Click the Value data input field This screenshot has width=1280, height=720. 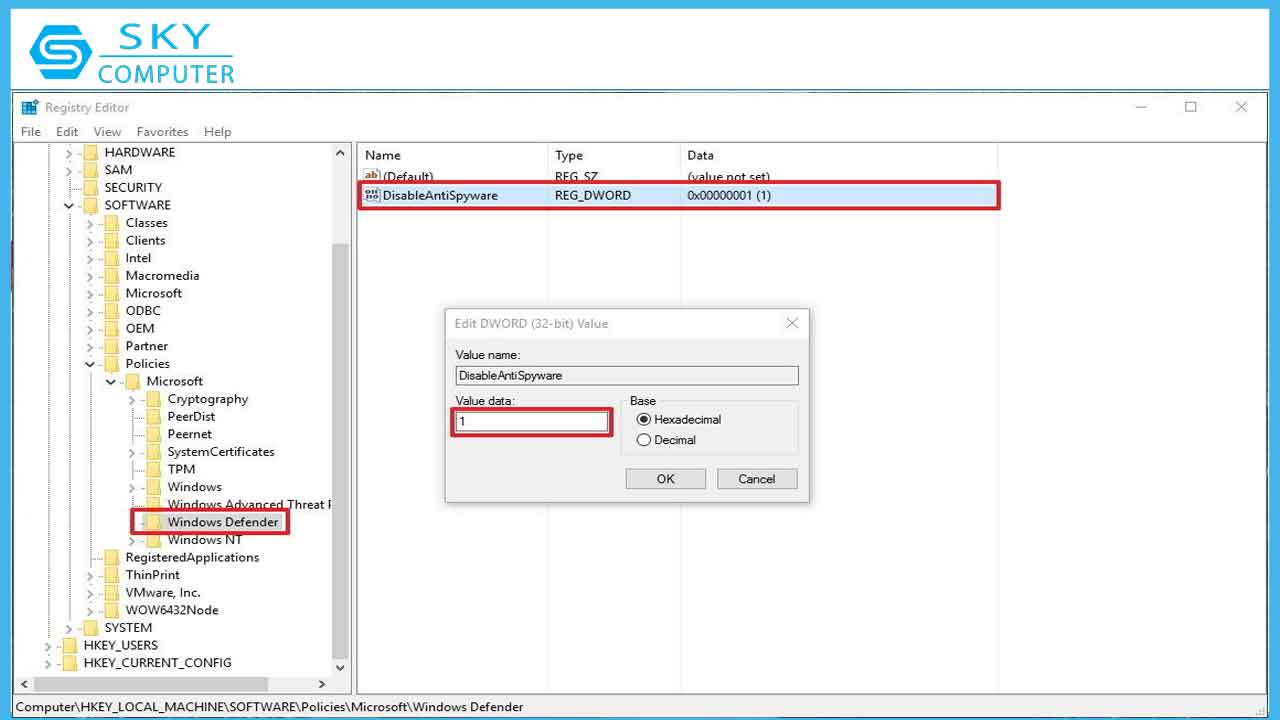tap(531, 422)
